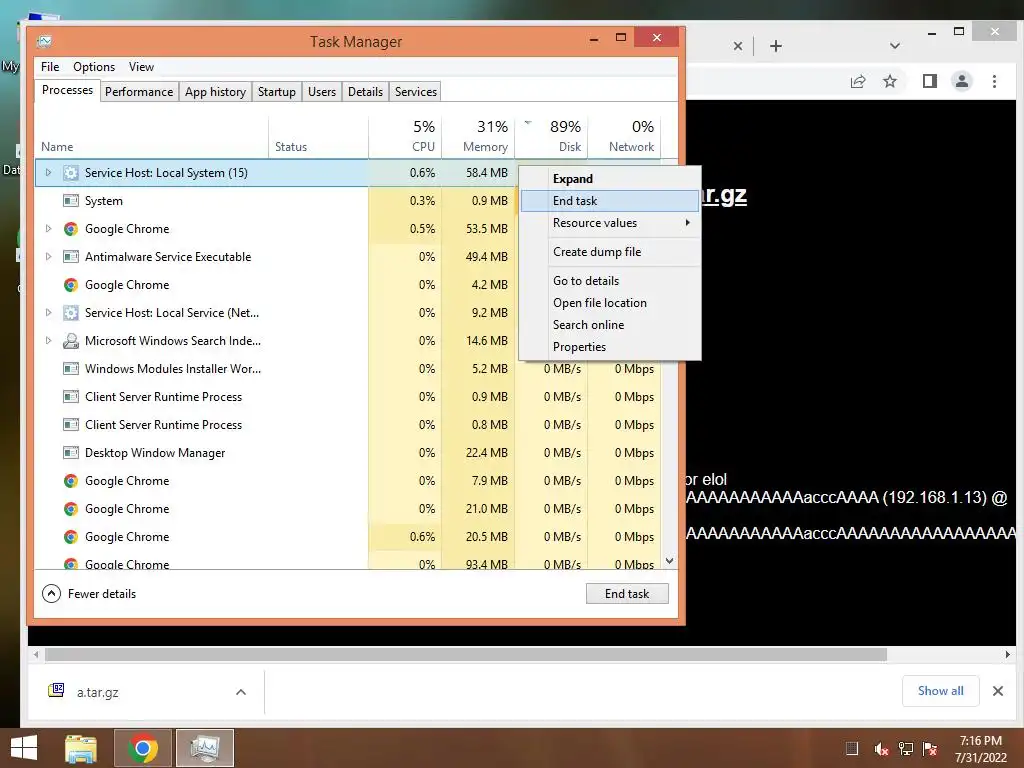Click the System process icon

71,200
